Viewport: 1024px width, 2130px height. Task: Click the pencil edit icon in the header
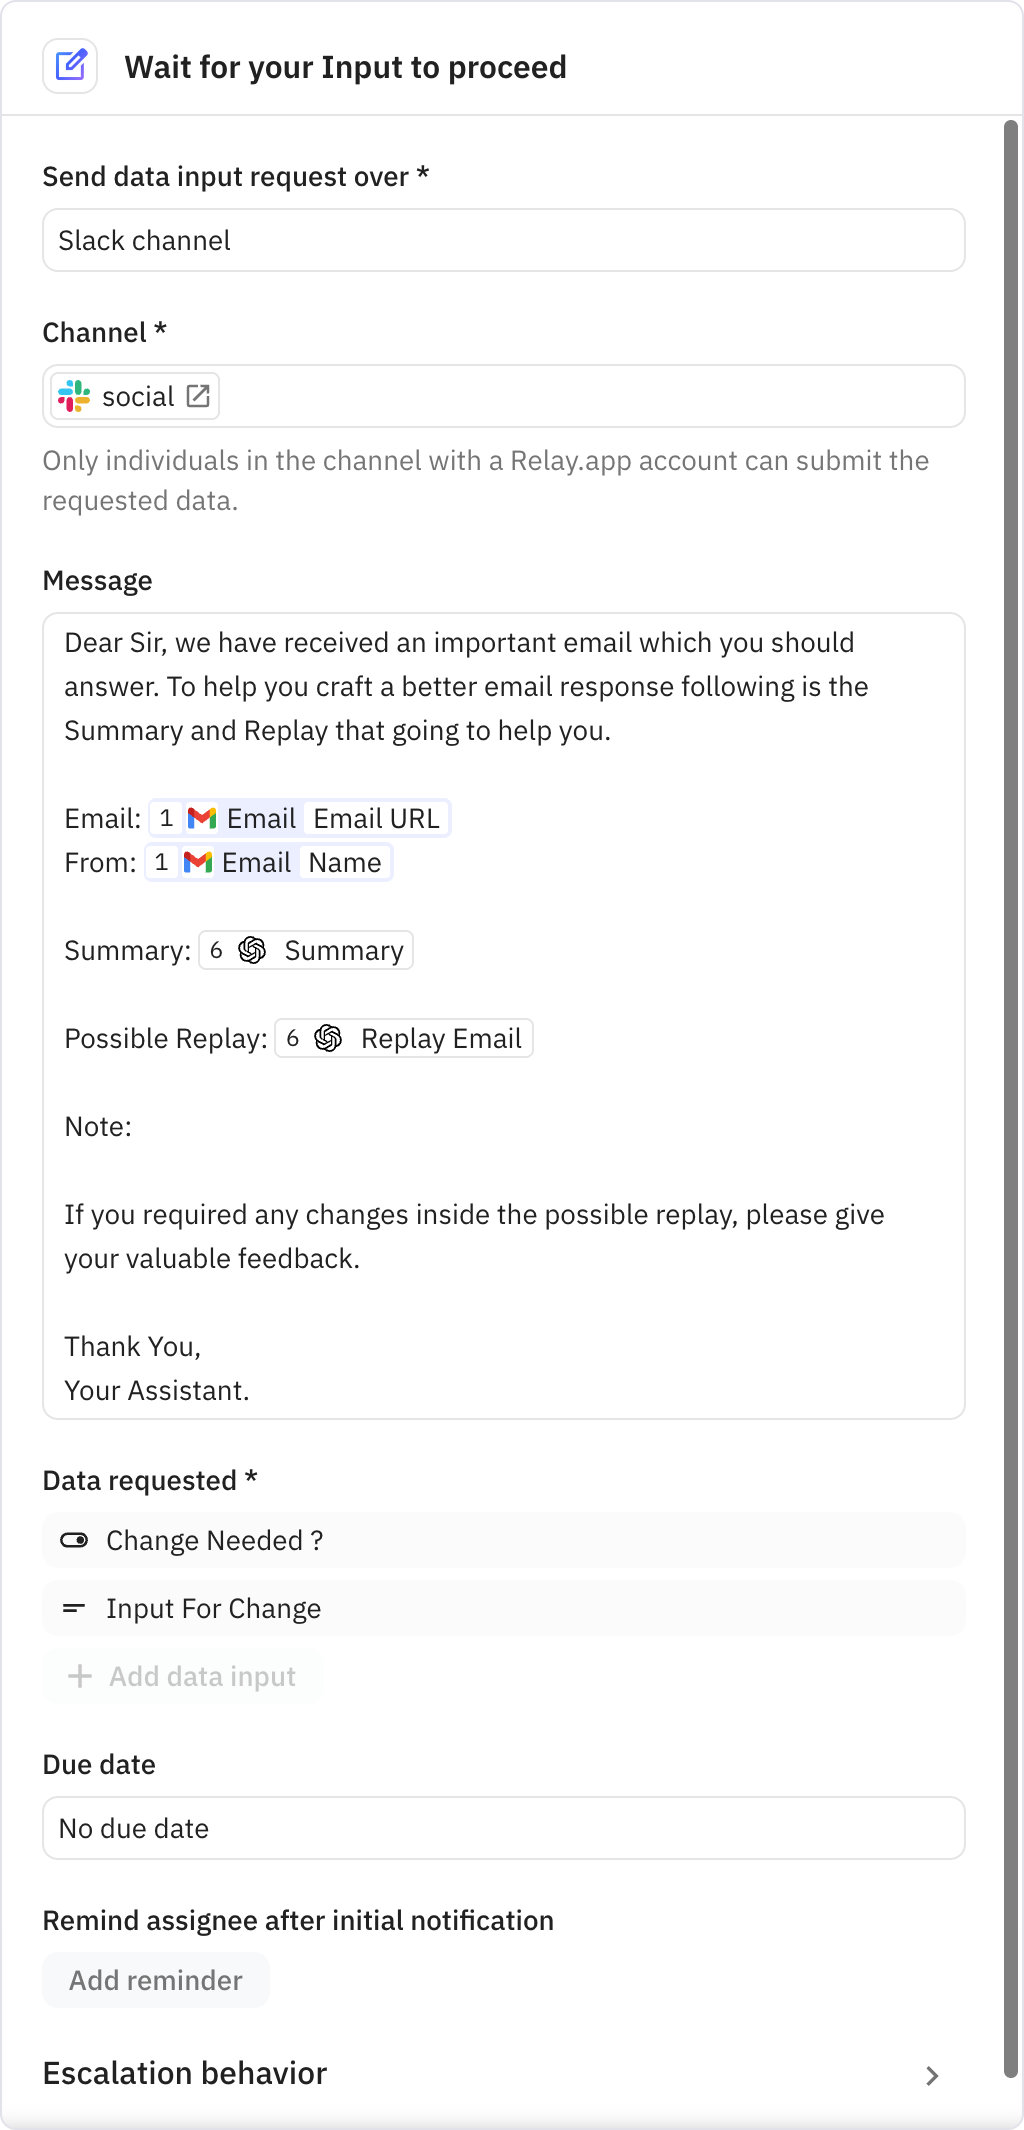click(x=70, y=66)
